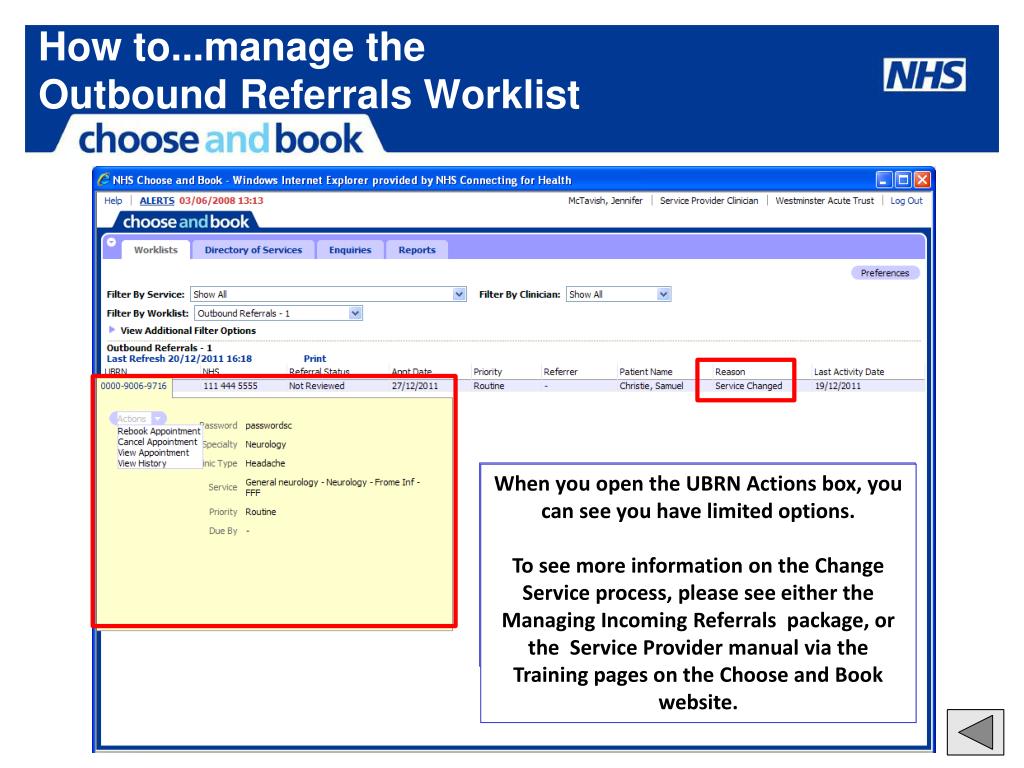Image resolution: width=1024 pixels, height=768 pixels.
Task: Choose View Appointment from Actions menu
Action: [153, 453]
